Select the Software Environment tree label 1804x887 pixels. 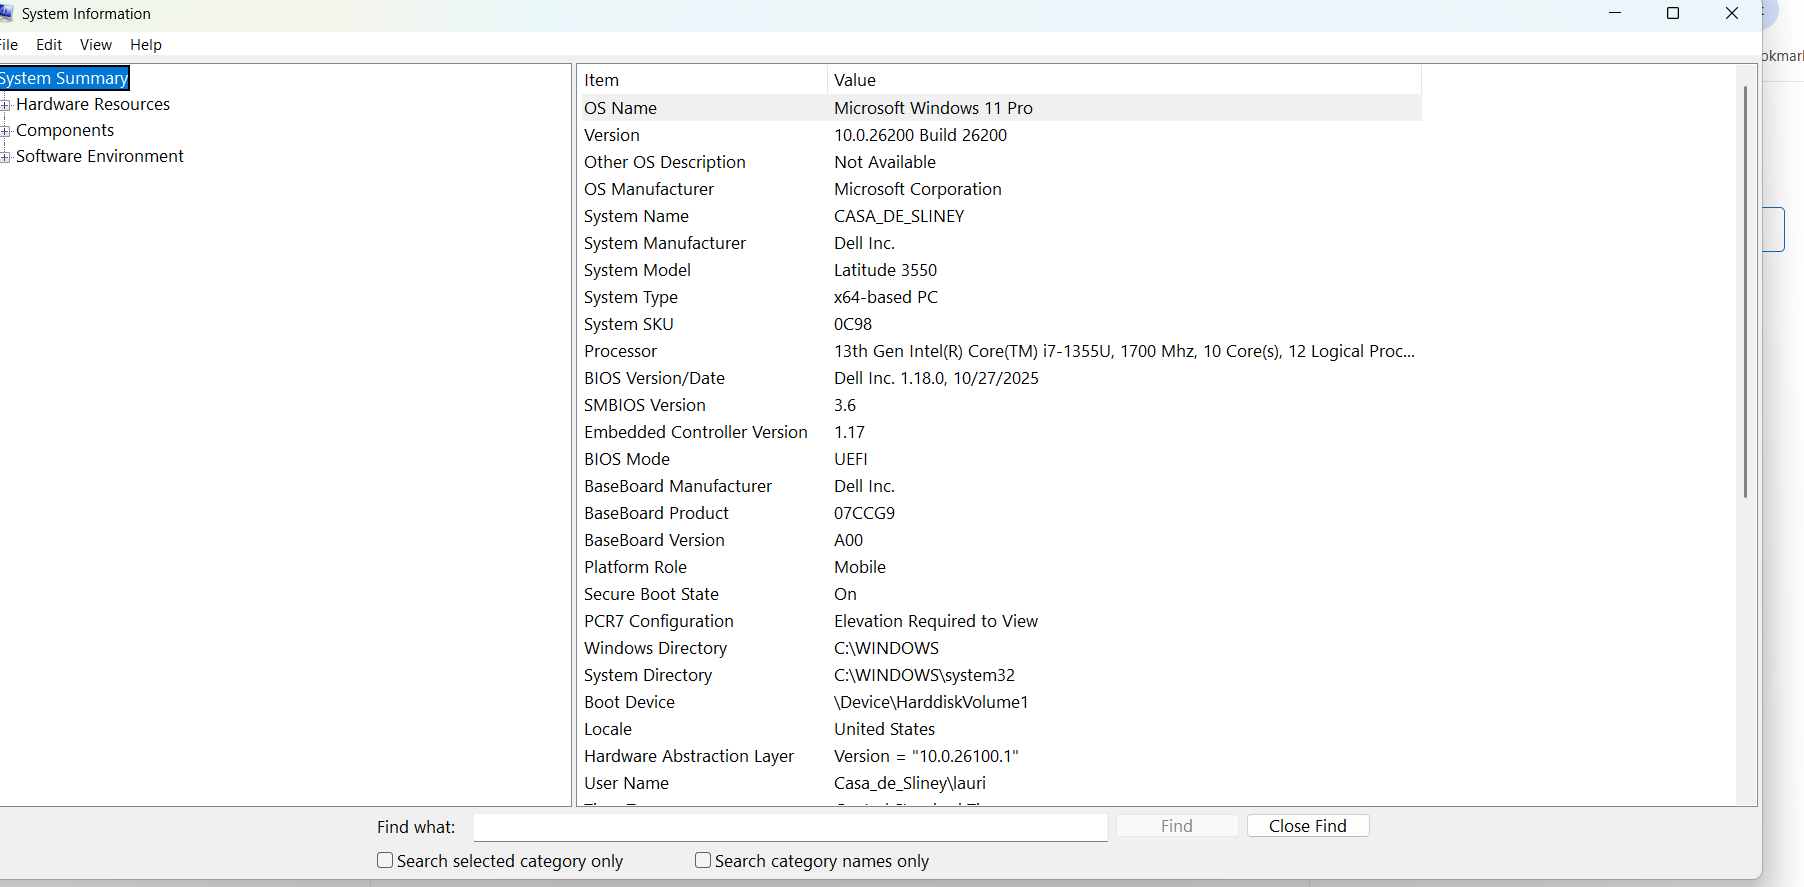pos(100,156)
